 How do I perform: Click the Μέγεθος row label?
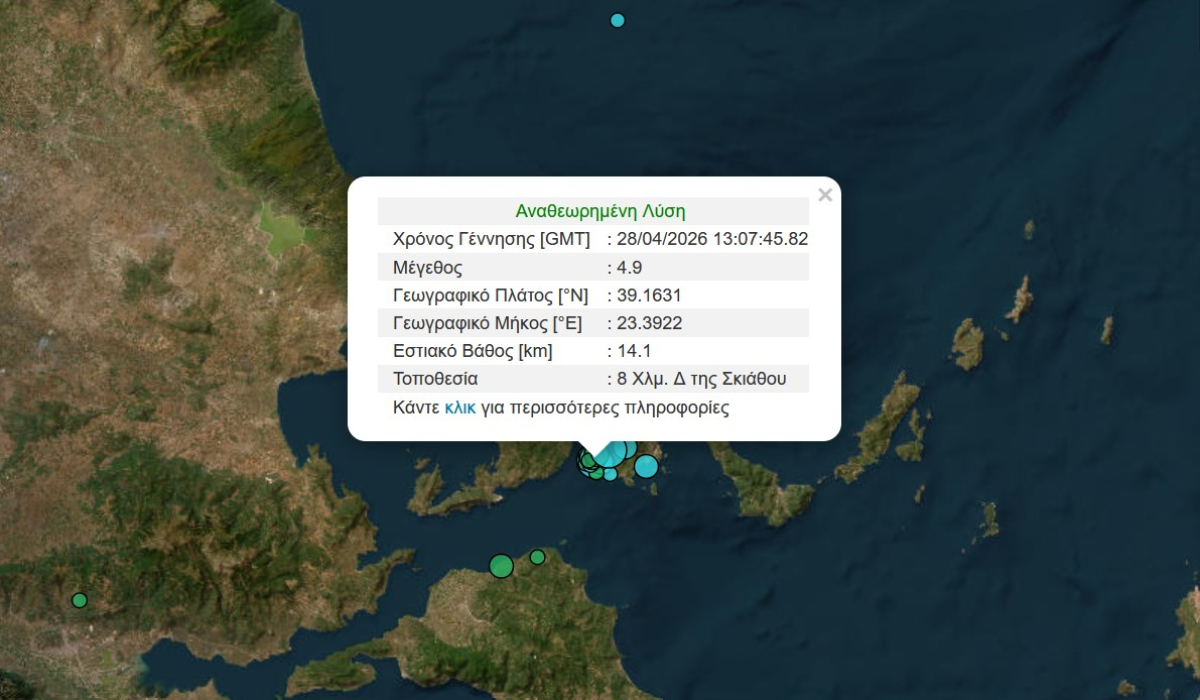(428, 267)
